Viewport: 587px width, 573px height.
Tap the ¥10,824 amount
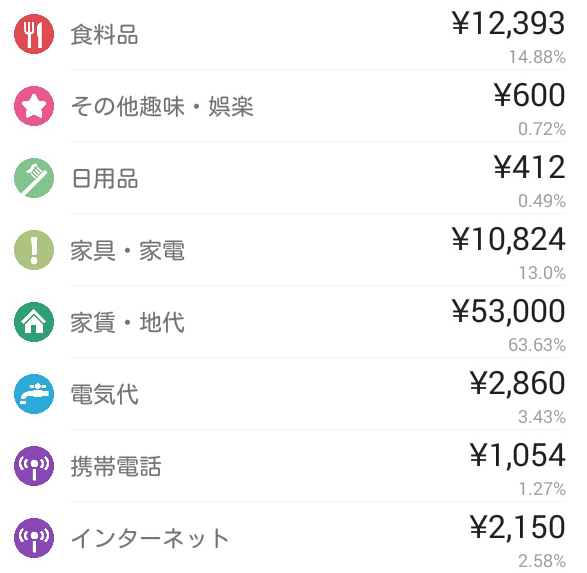(508, 240)
